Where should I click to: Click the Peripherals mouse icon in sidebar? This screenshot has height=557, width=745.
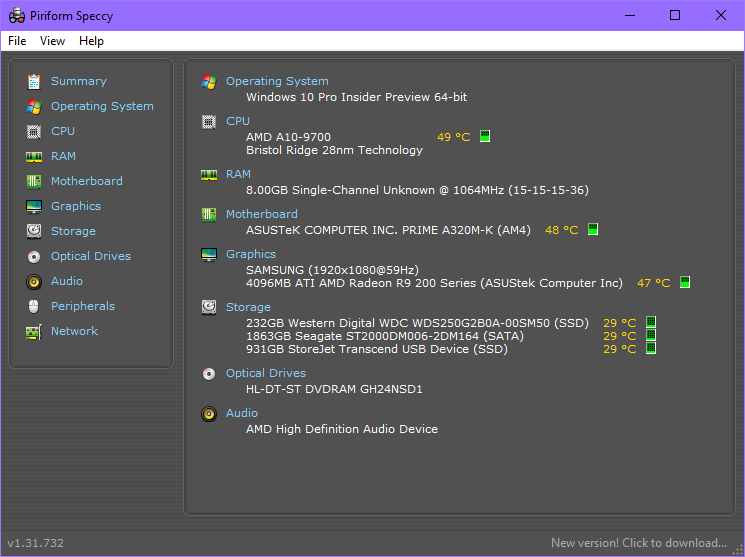coord(34,306)
